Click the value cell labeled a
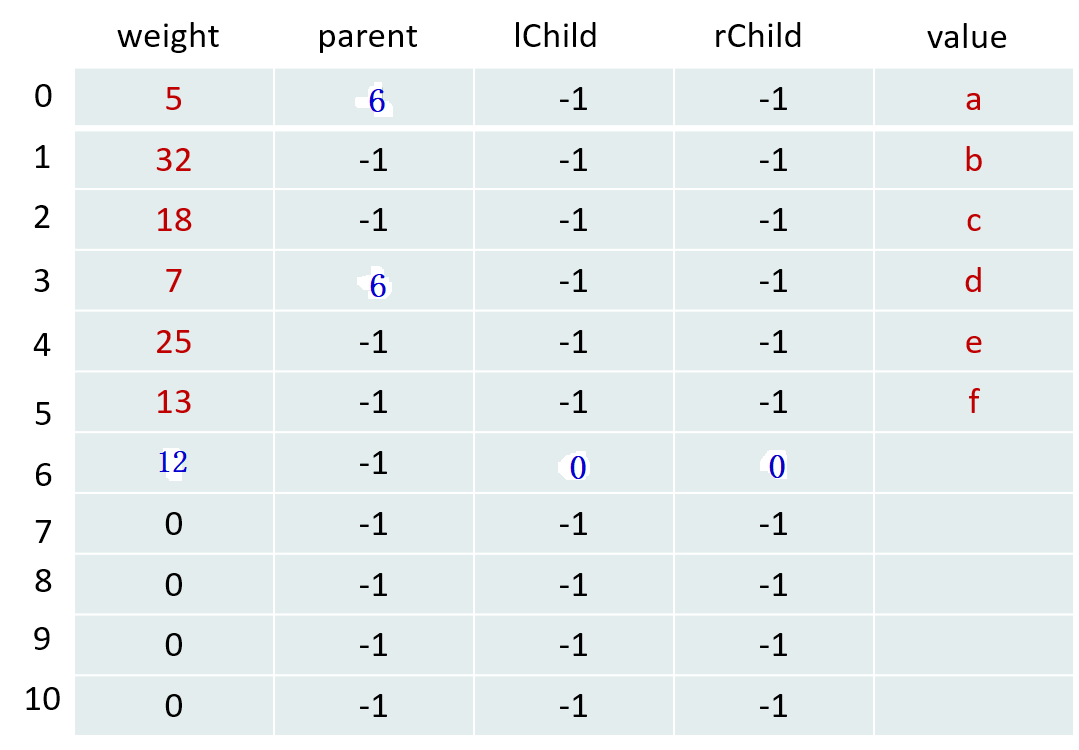Viewport: 1079px width, 750px height. (973, 100)
